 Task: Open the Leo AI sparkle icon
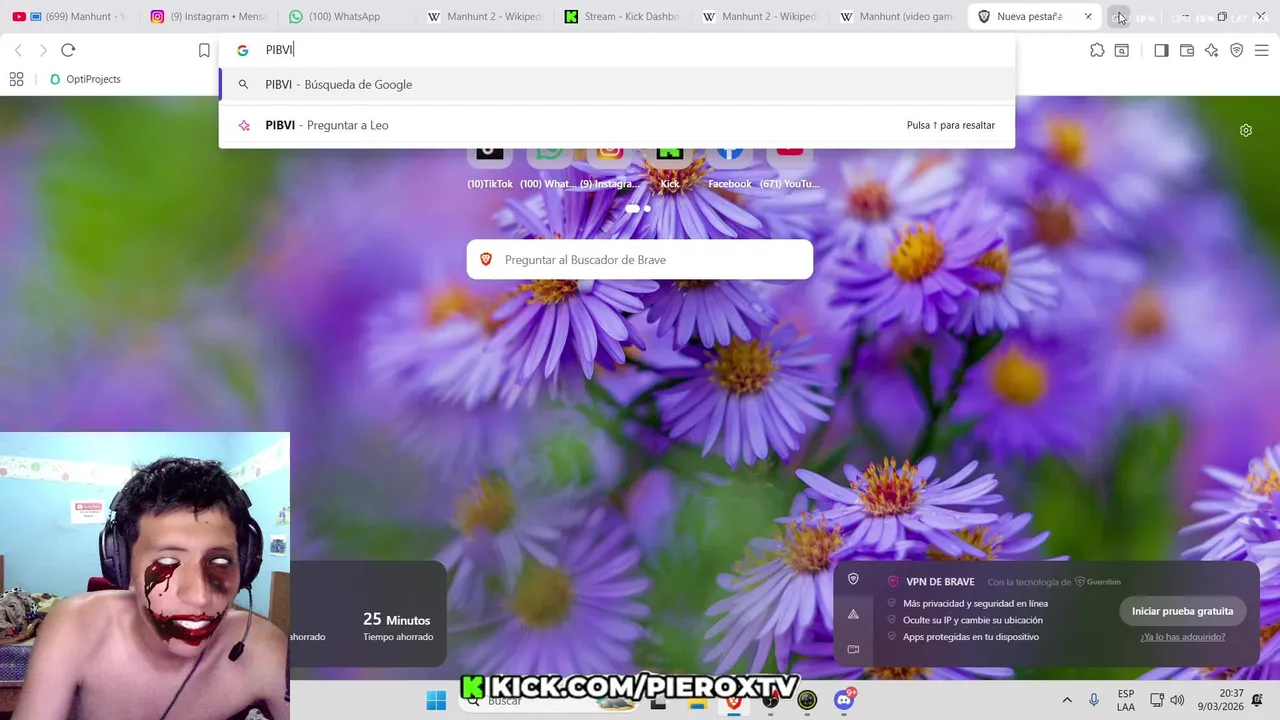click(1212, 50)
